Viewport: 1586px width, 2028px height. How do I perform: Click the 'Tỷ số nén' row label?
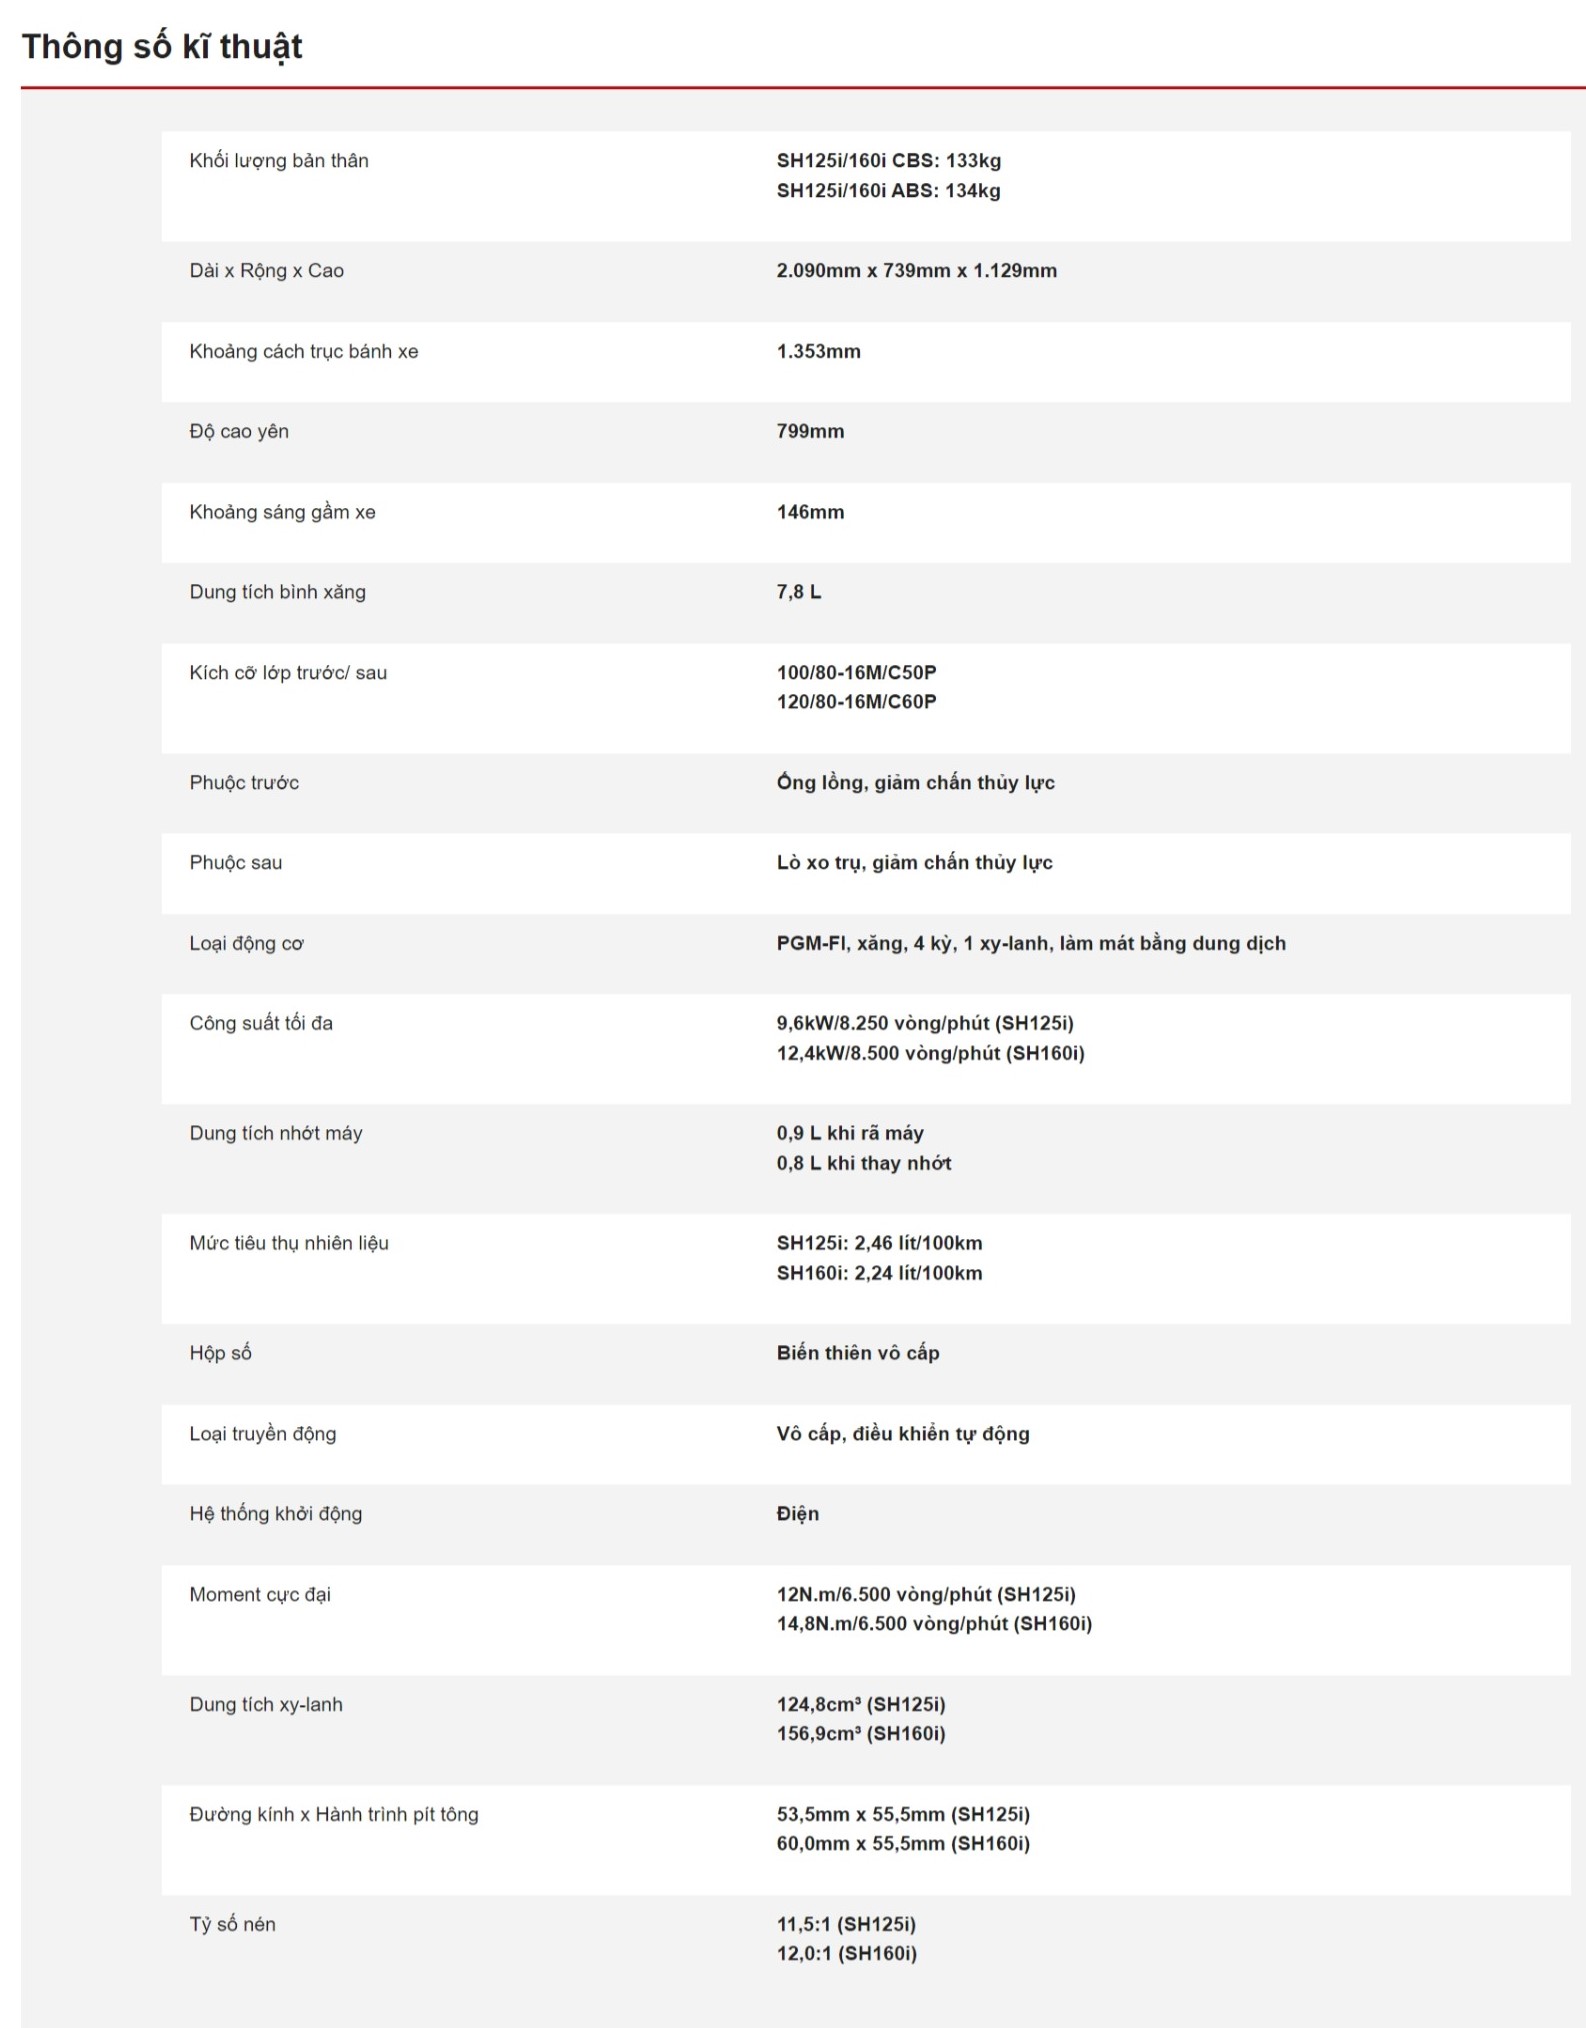tap(232, 1925)
